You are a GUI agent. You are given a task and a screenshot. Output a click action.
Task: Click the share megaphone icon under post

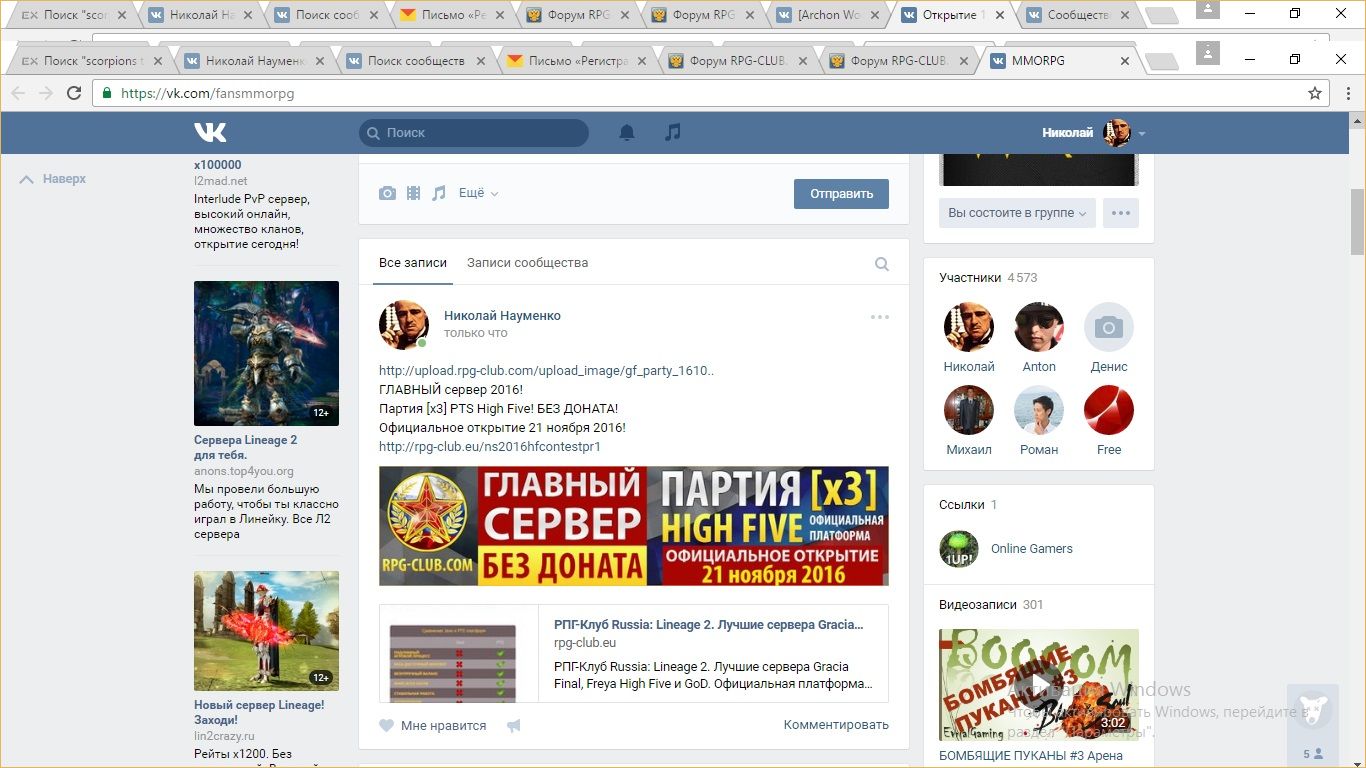(514, 726)
